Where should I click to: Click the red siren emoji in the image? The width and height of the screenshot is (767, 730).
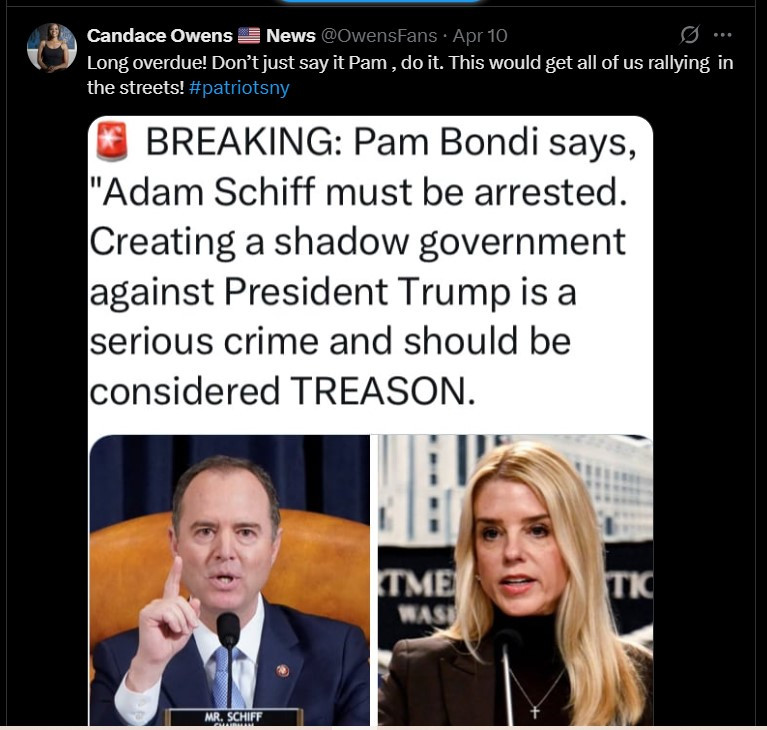click(x=112, y=141)
